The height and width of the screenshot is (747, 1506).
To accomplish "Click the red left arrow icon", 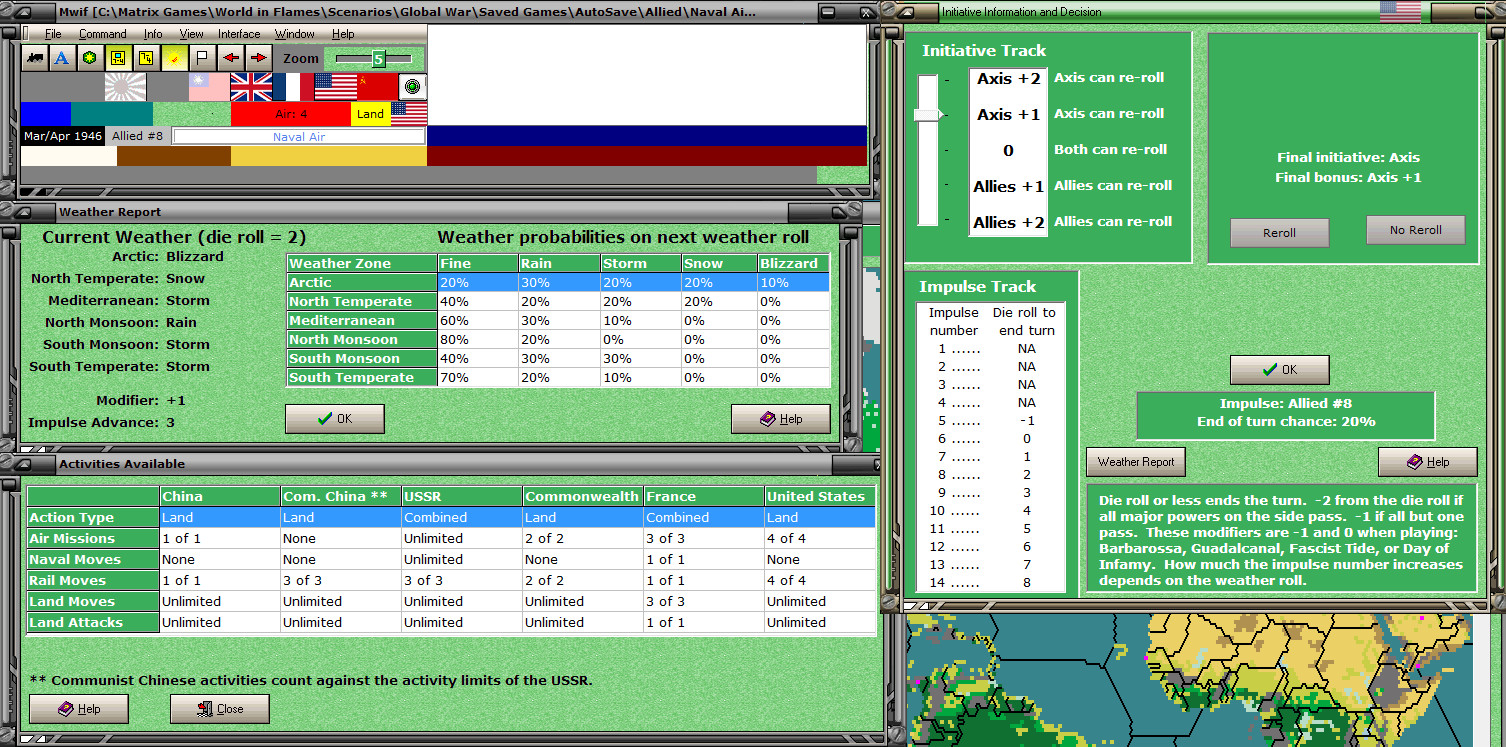I will click(230, 58).
